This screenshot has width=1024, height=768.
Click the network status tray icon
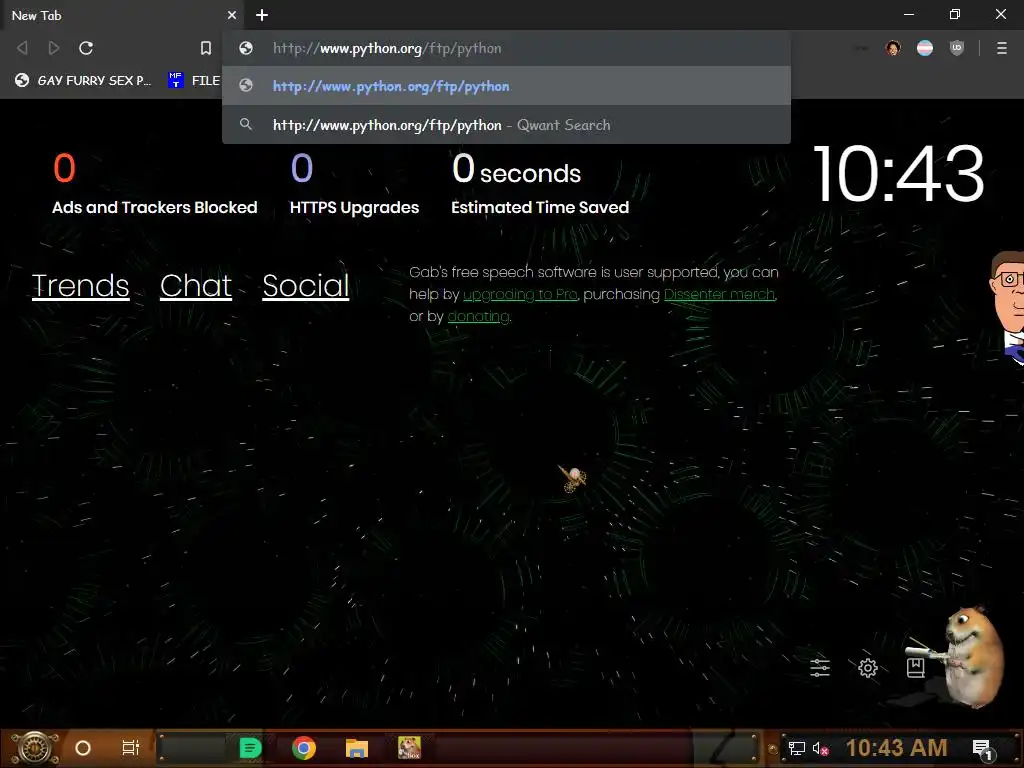(797, 748)
